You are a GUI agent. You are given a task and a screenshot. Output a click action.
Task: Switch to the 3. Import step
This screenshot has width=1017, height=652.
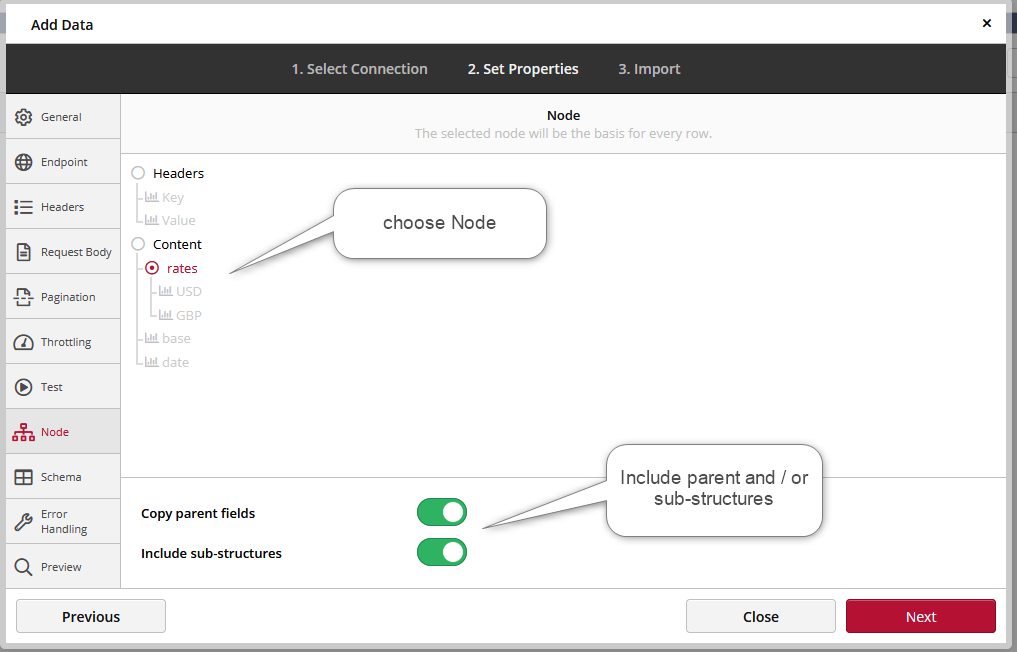648,69
